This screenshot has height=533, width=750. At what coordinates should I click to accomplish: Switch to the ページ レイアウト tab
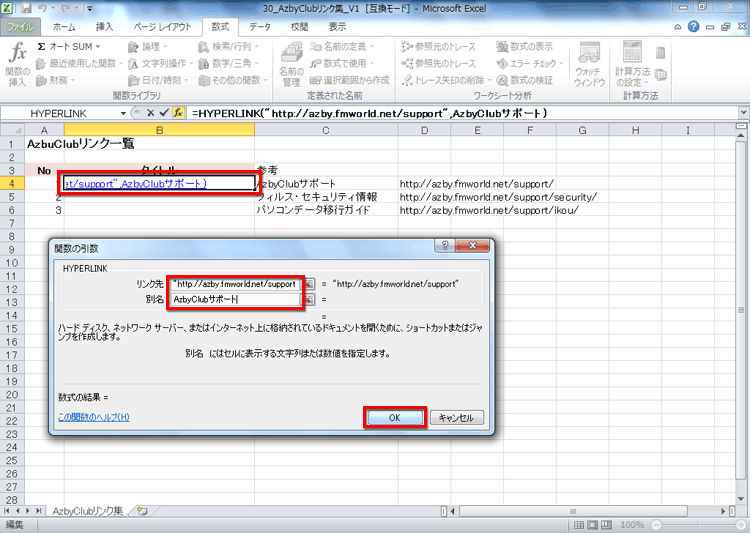(x=162, y=27)
